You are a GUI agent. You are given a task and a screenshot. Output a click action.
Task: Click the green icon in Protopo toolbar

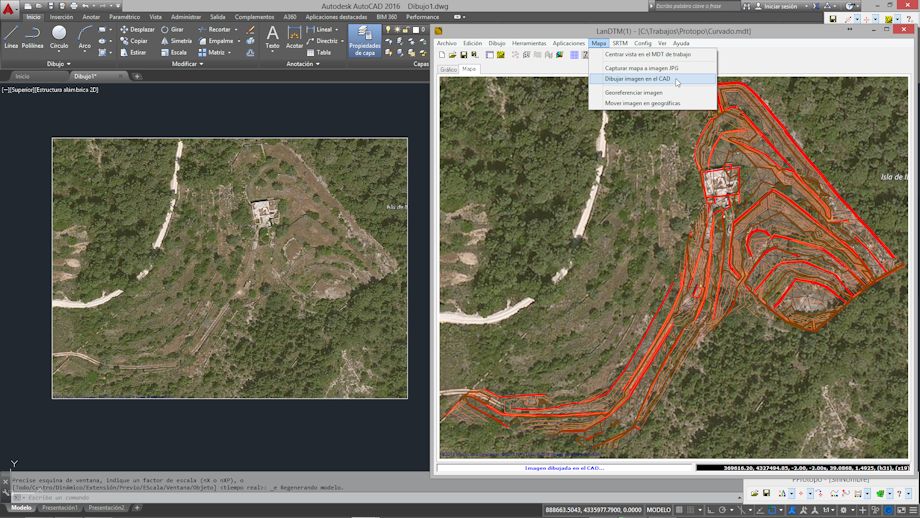pyautogui.click(x=880, y=493)
